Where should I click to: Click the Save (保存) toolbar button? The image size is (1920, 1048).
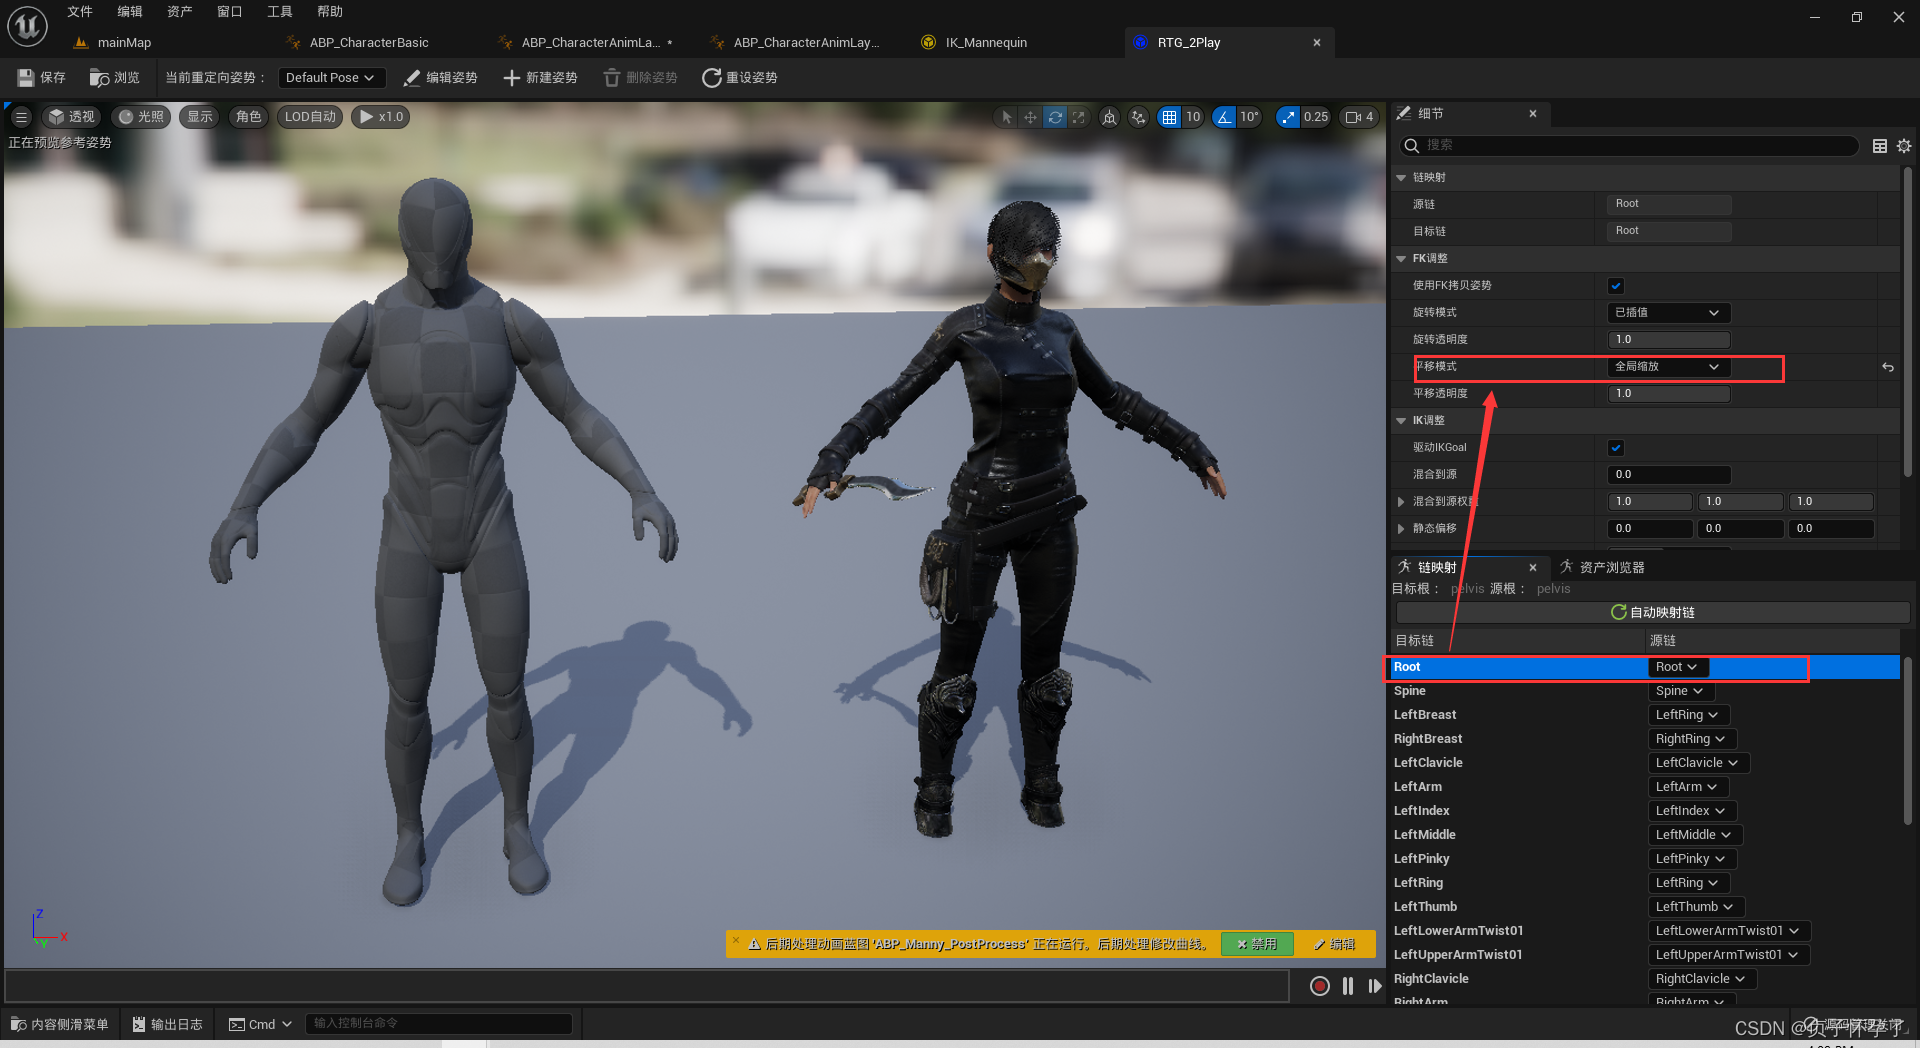point(42,78)
